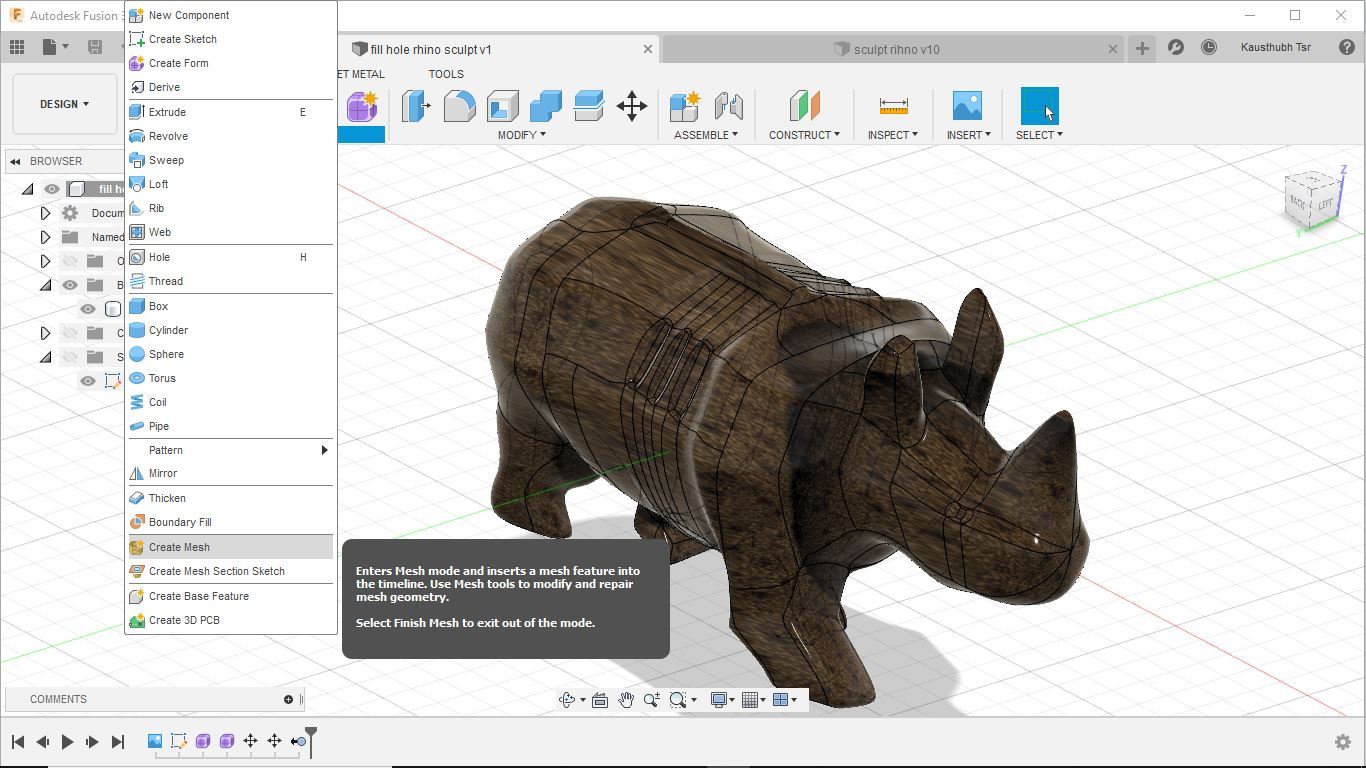Collapse the Bodies folder

[x=45, y=285]
